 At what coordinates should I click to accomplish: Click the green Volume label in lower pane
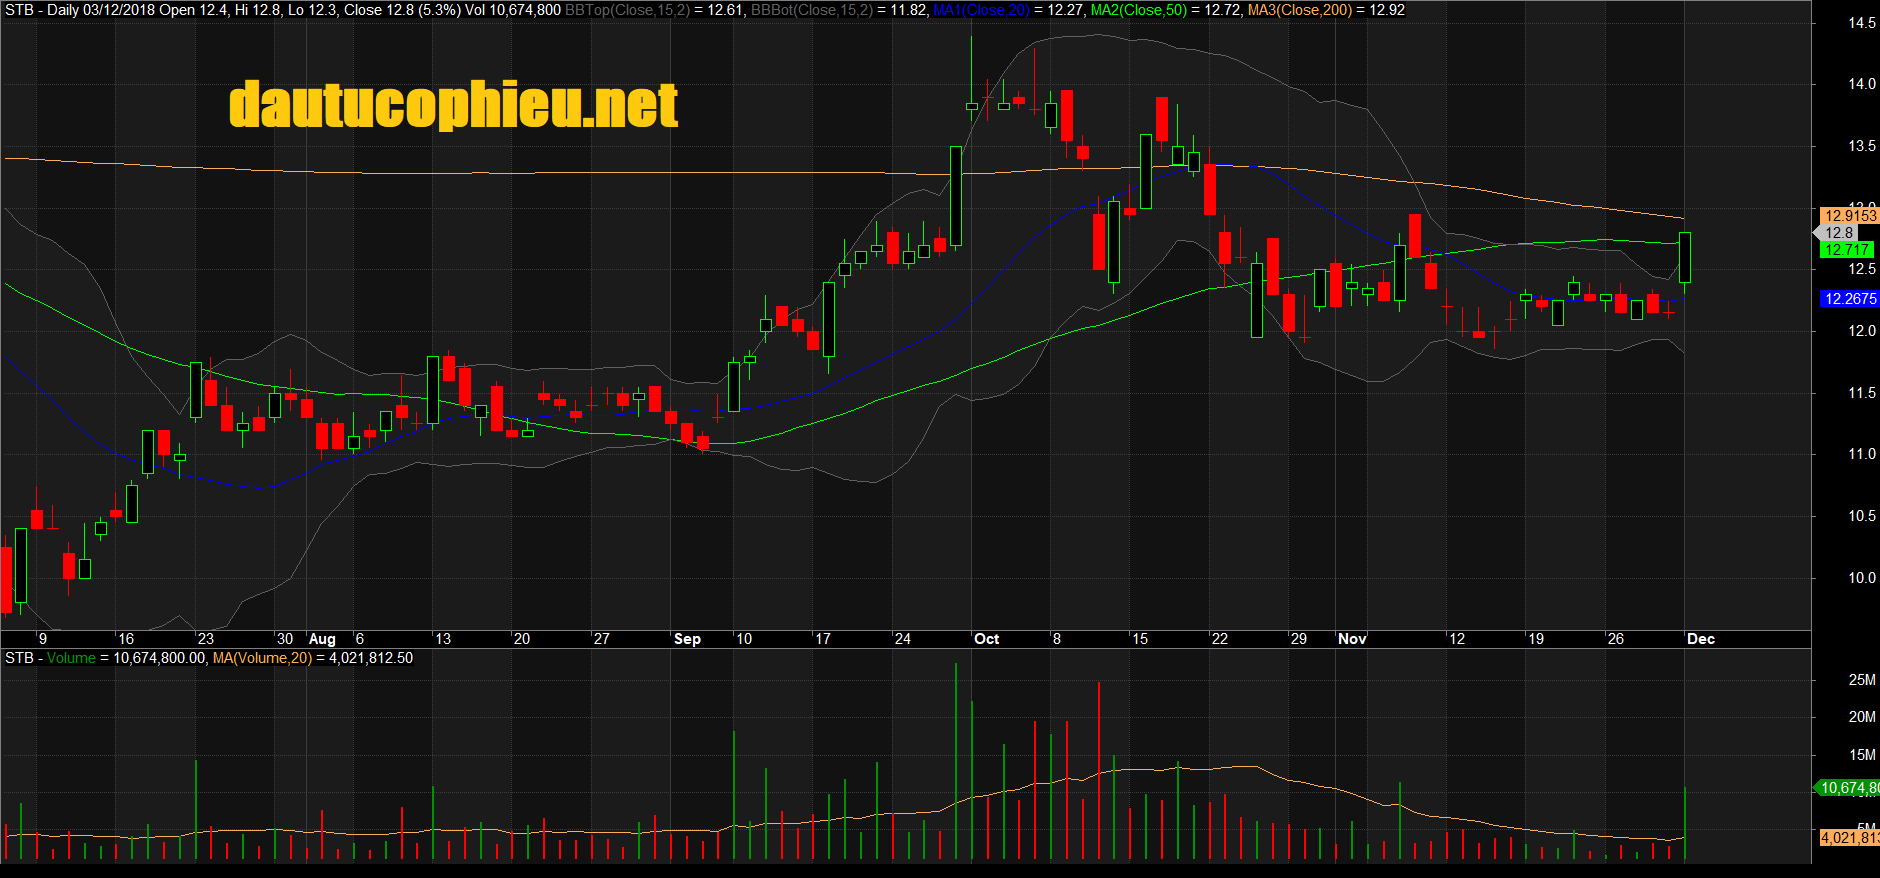[71, 658]
